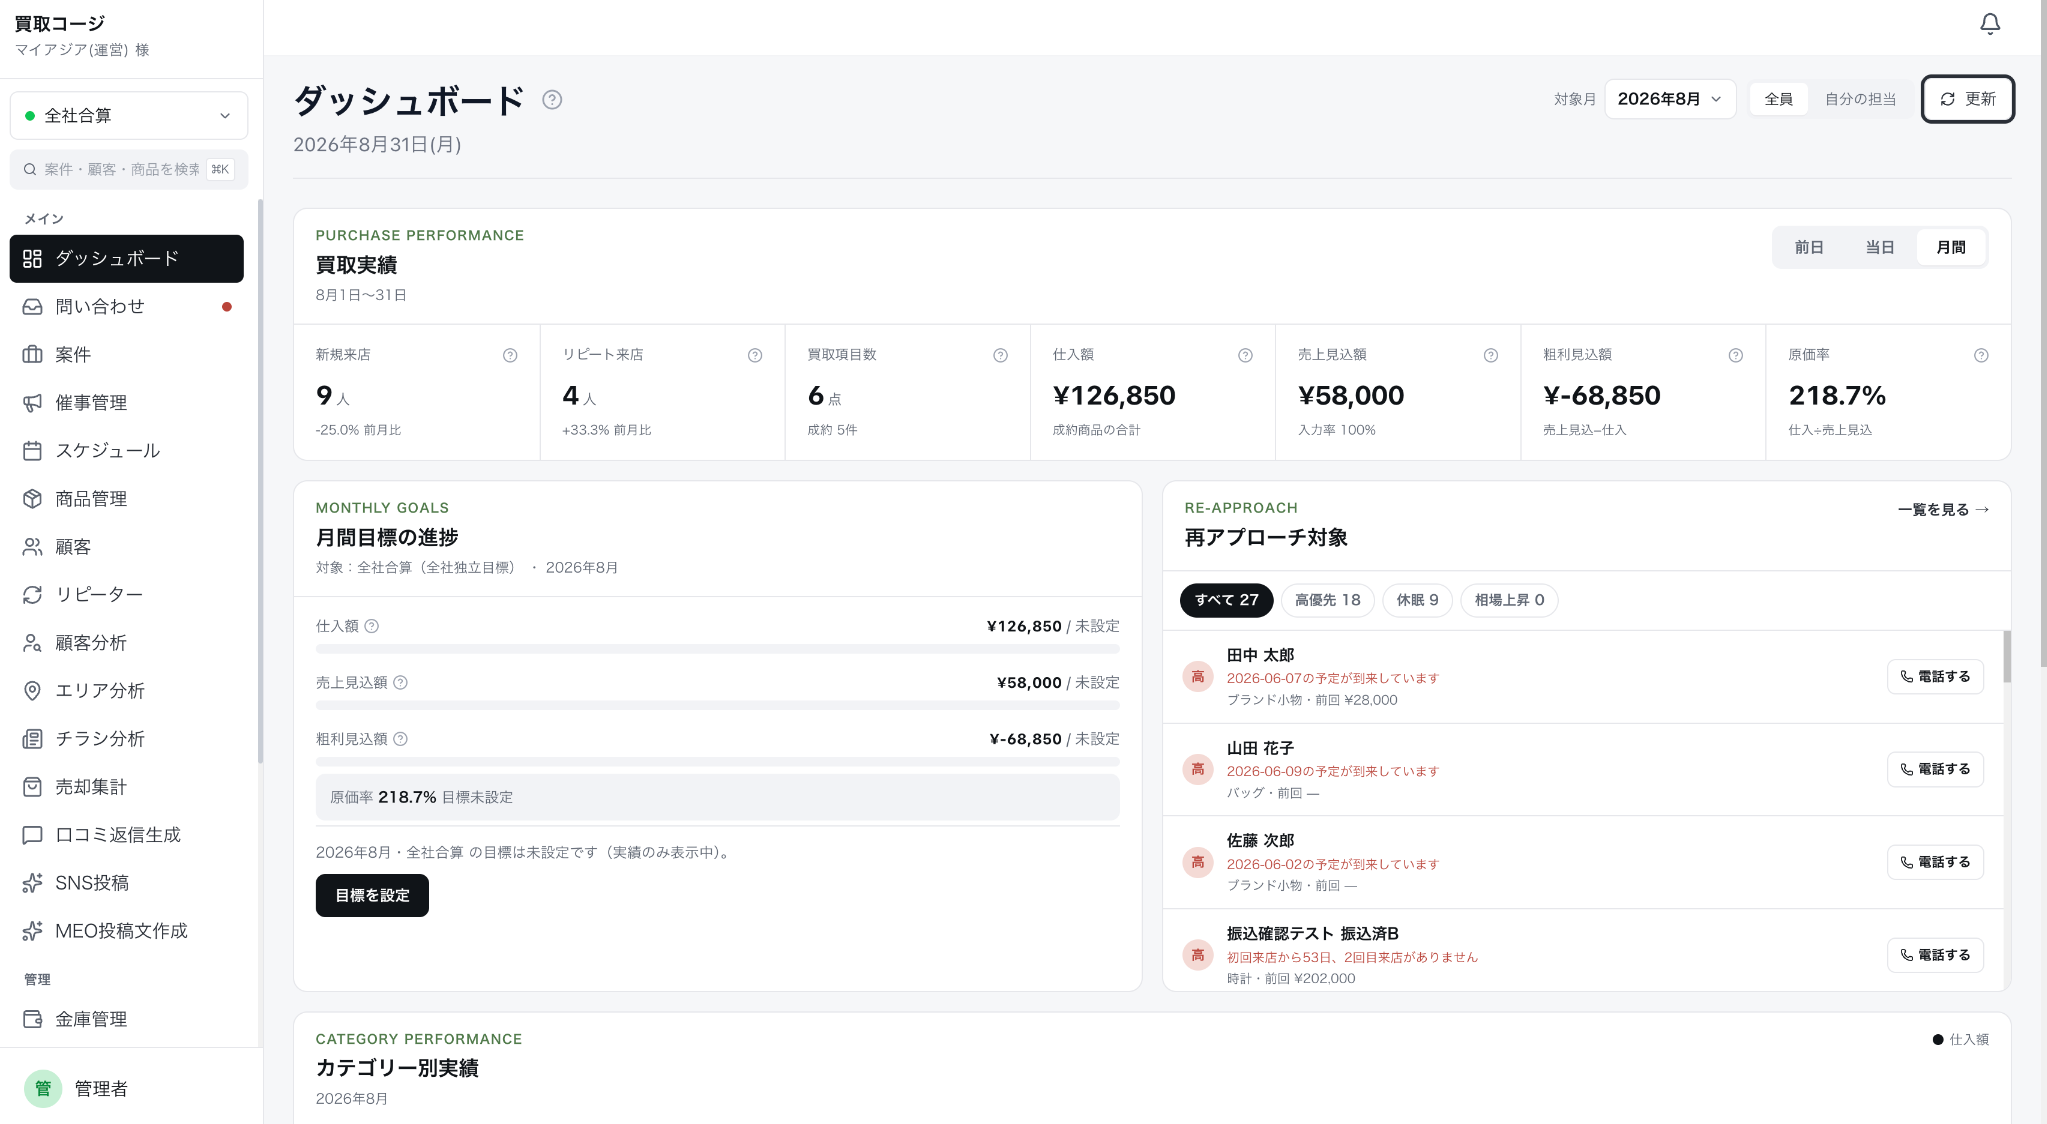Click the 更新 refresh button
Viewport: 2047px width, 1124px height.
(1967, 99)
